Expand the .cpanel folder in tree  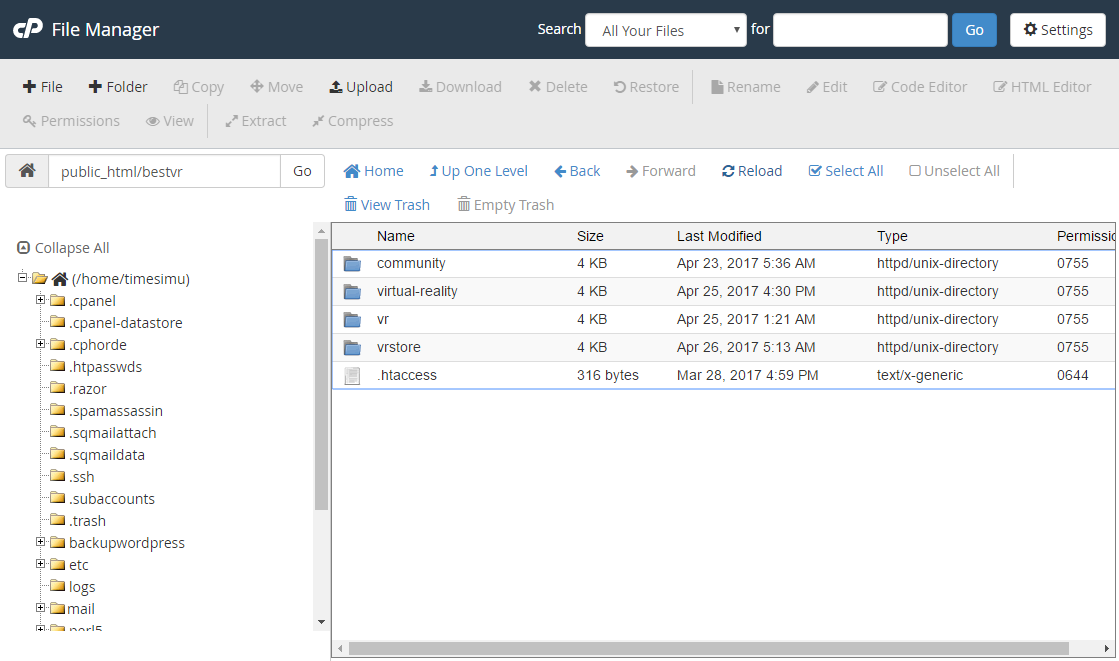pyautogui.click(x=41, y=301)
